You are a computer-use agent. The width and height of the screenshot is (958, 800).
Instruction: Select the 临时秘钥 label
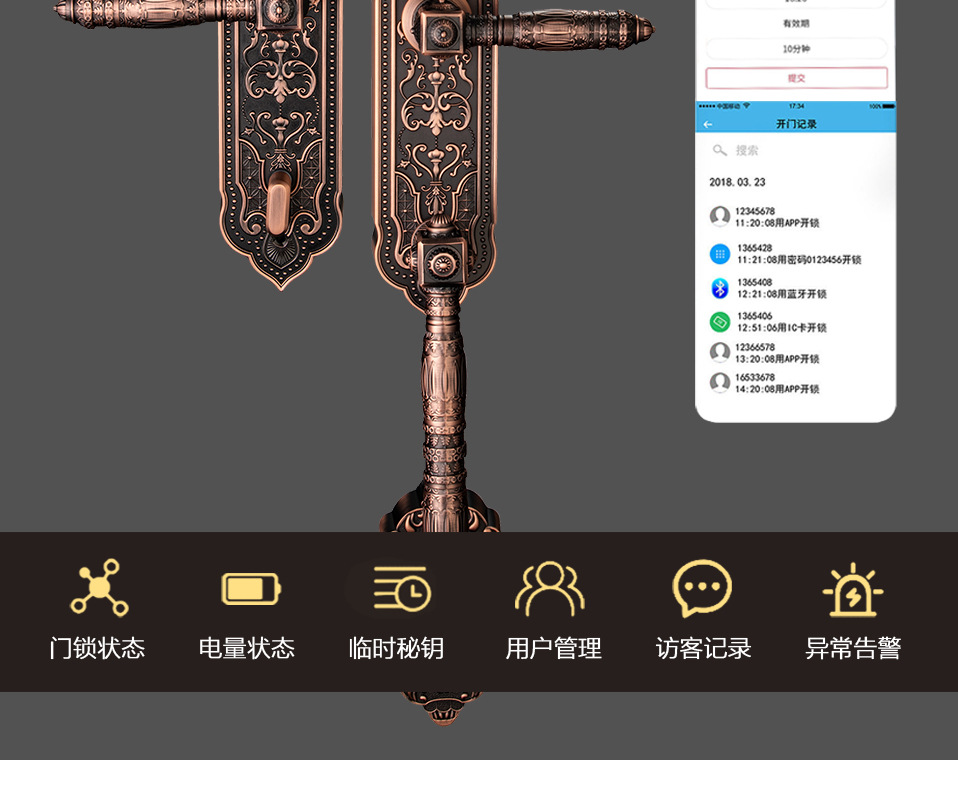coord(397,648)
